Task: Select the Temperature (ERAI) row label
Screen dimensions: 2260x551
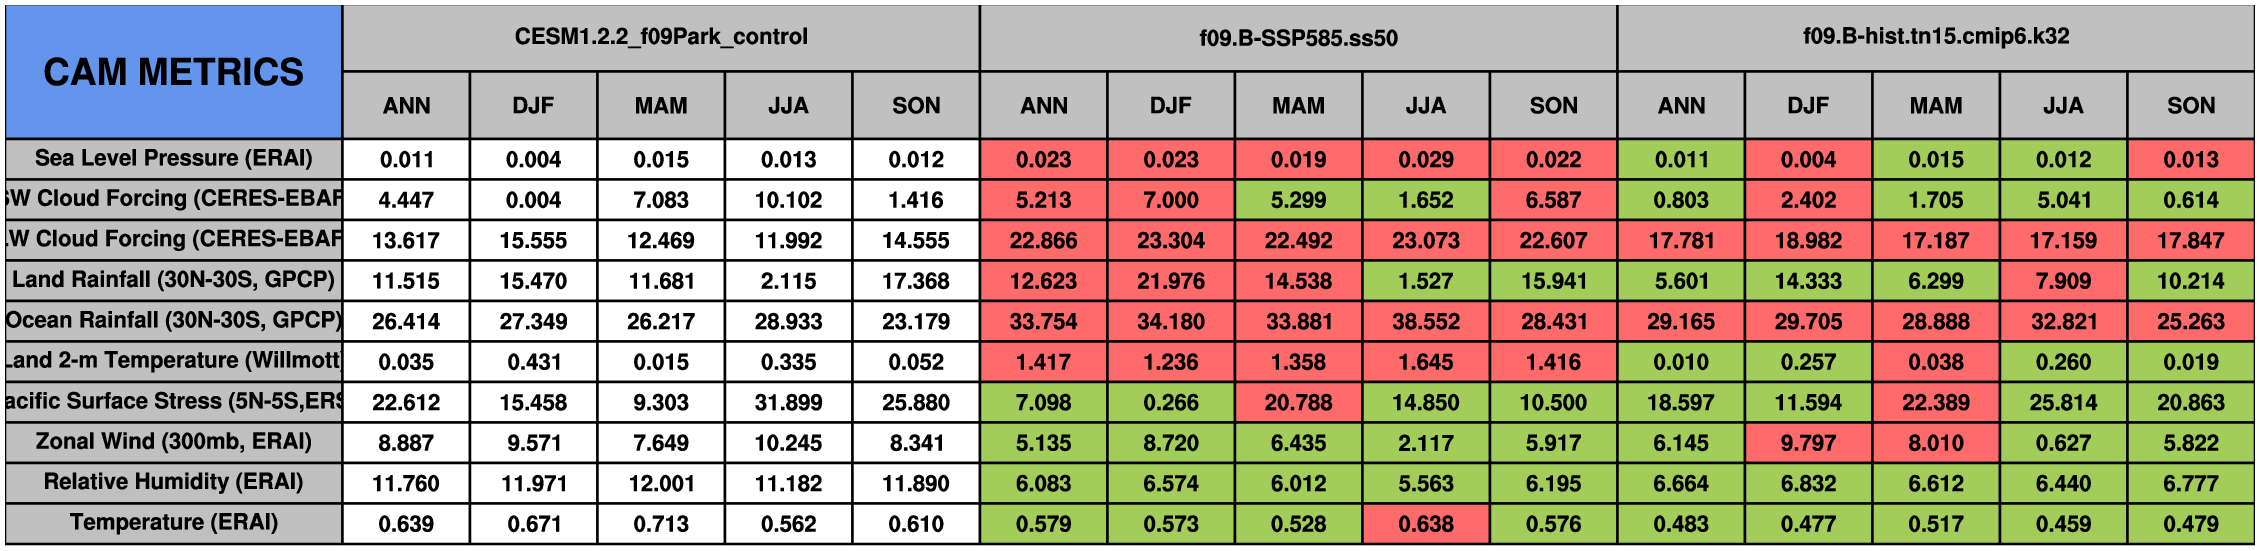Action: [173, 523]
